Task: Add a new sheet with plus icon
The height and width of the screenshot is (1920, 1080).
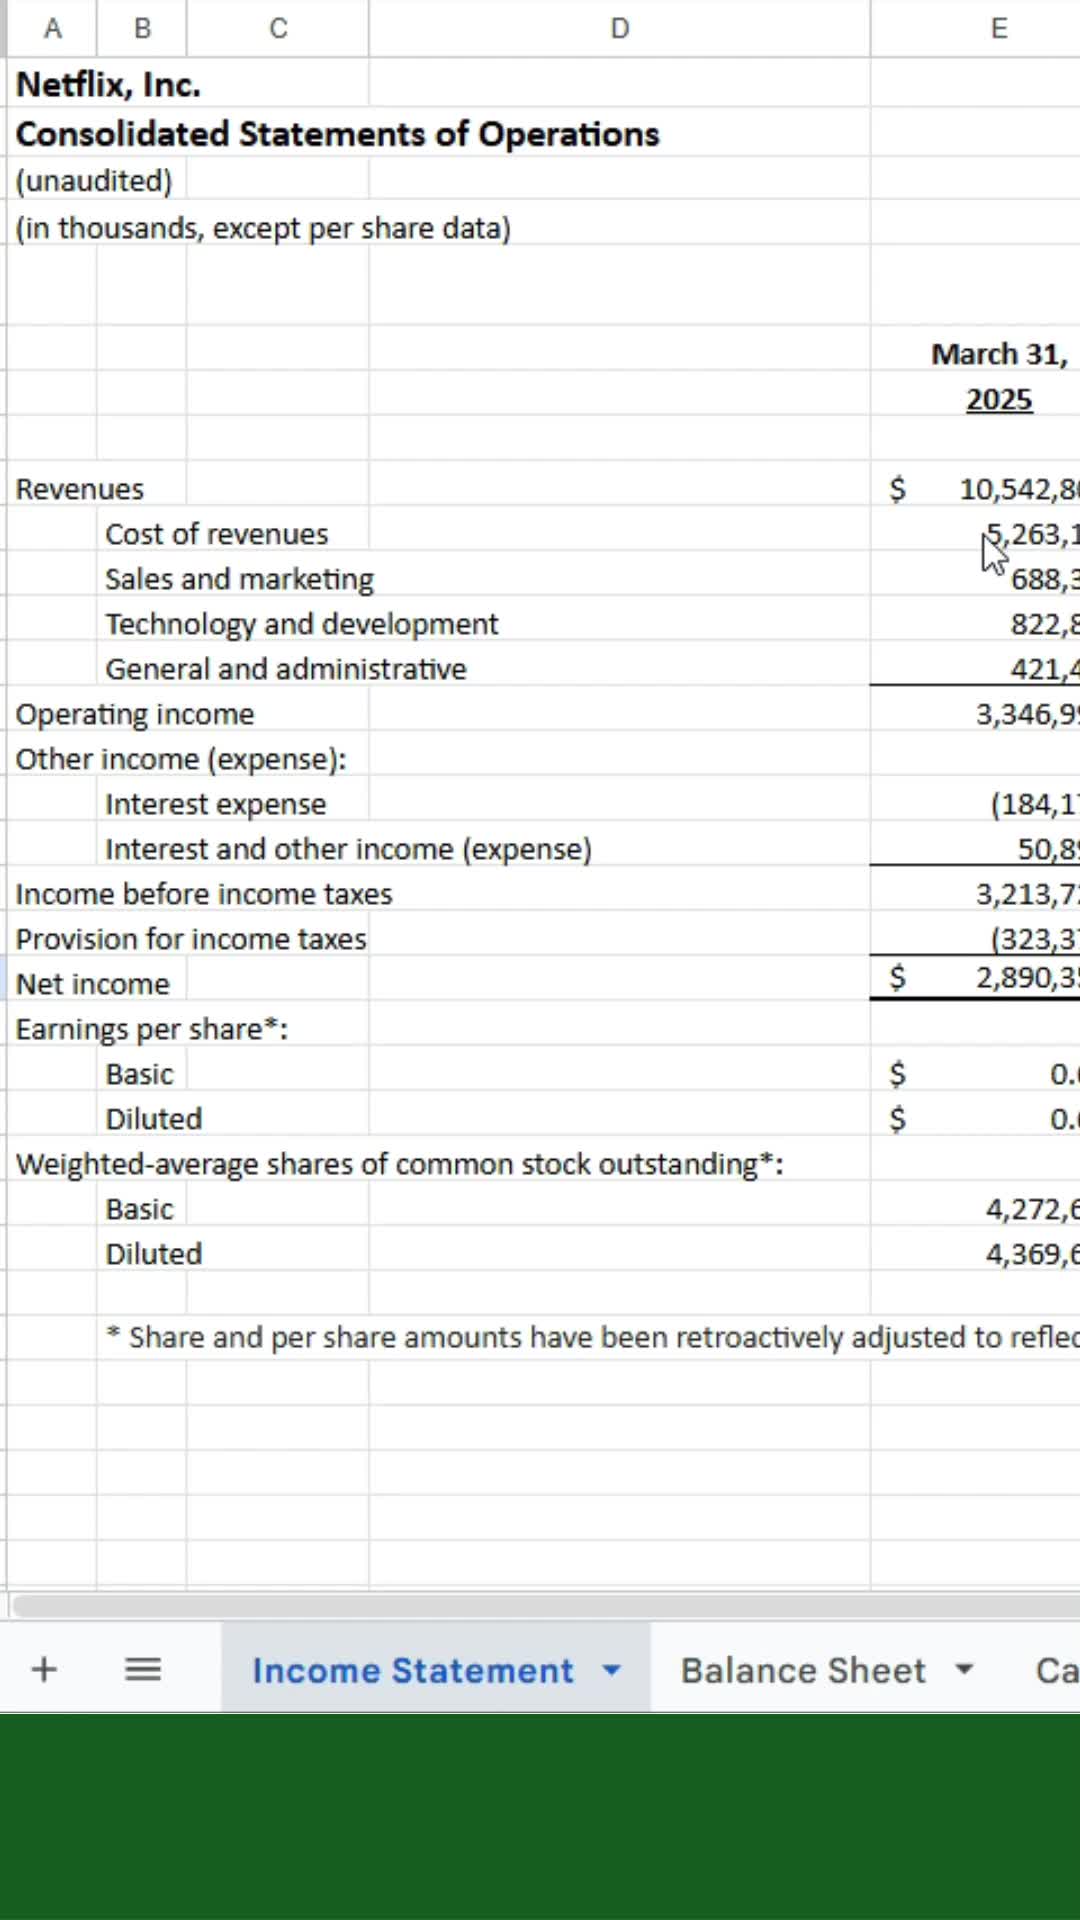Action: pos(44,1669)
